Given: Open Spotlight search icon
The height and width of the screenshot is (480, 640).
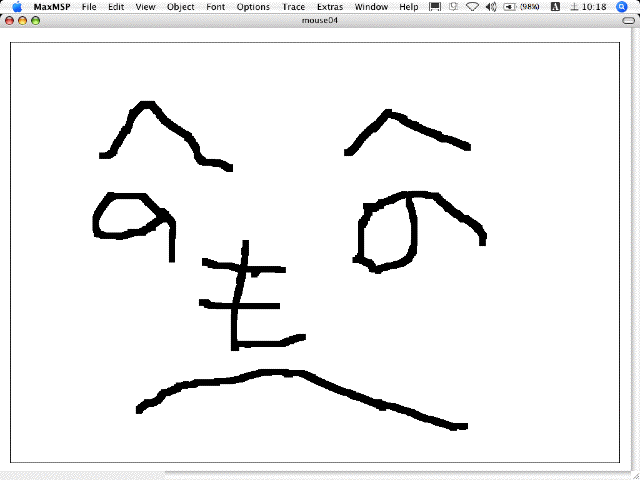Looking at the screenshot, I should pos(621,7).
